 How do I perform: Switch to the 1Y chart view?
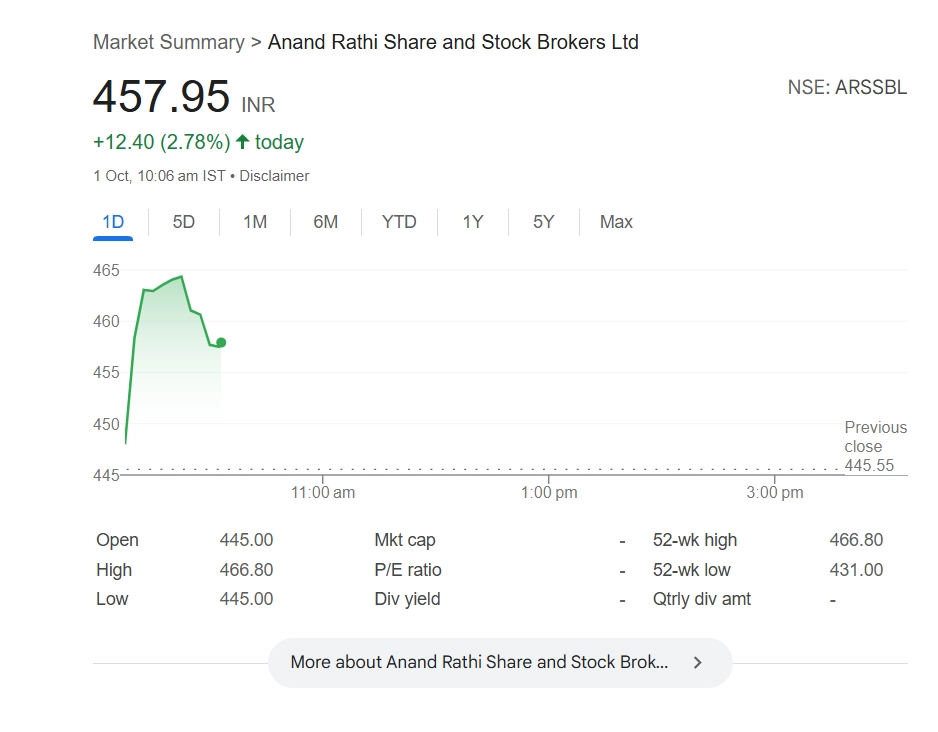point(473,222)
